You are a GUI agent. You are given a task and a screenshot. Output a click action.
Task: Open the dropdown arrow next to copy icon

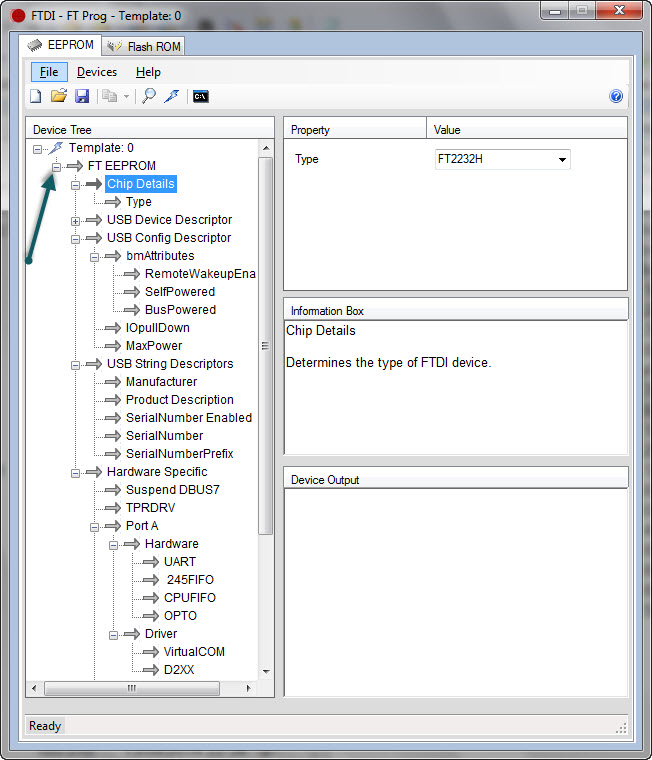126,96
